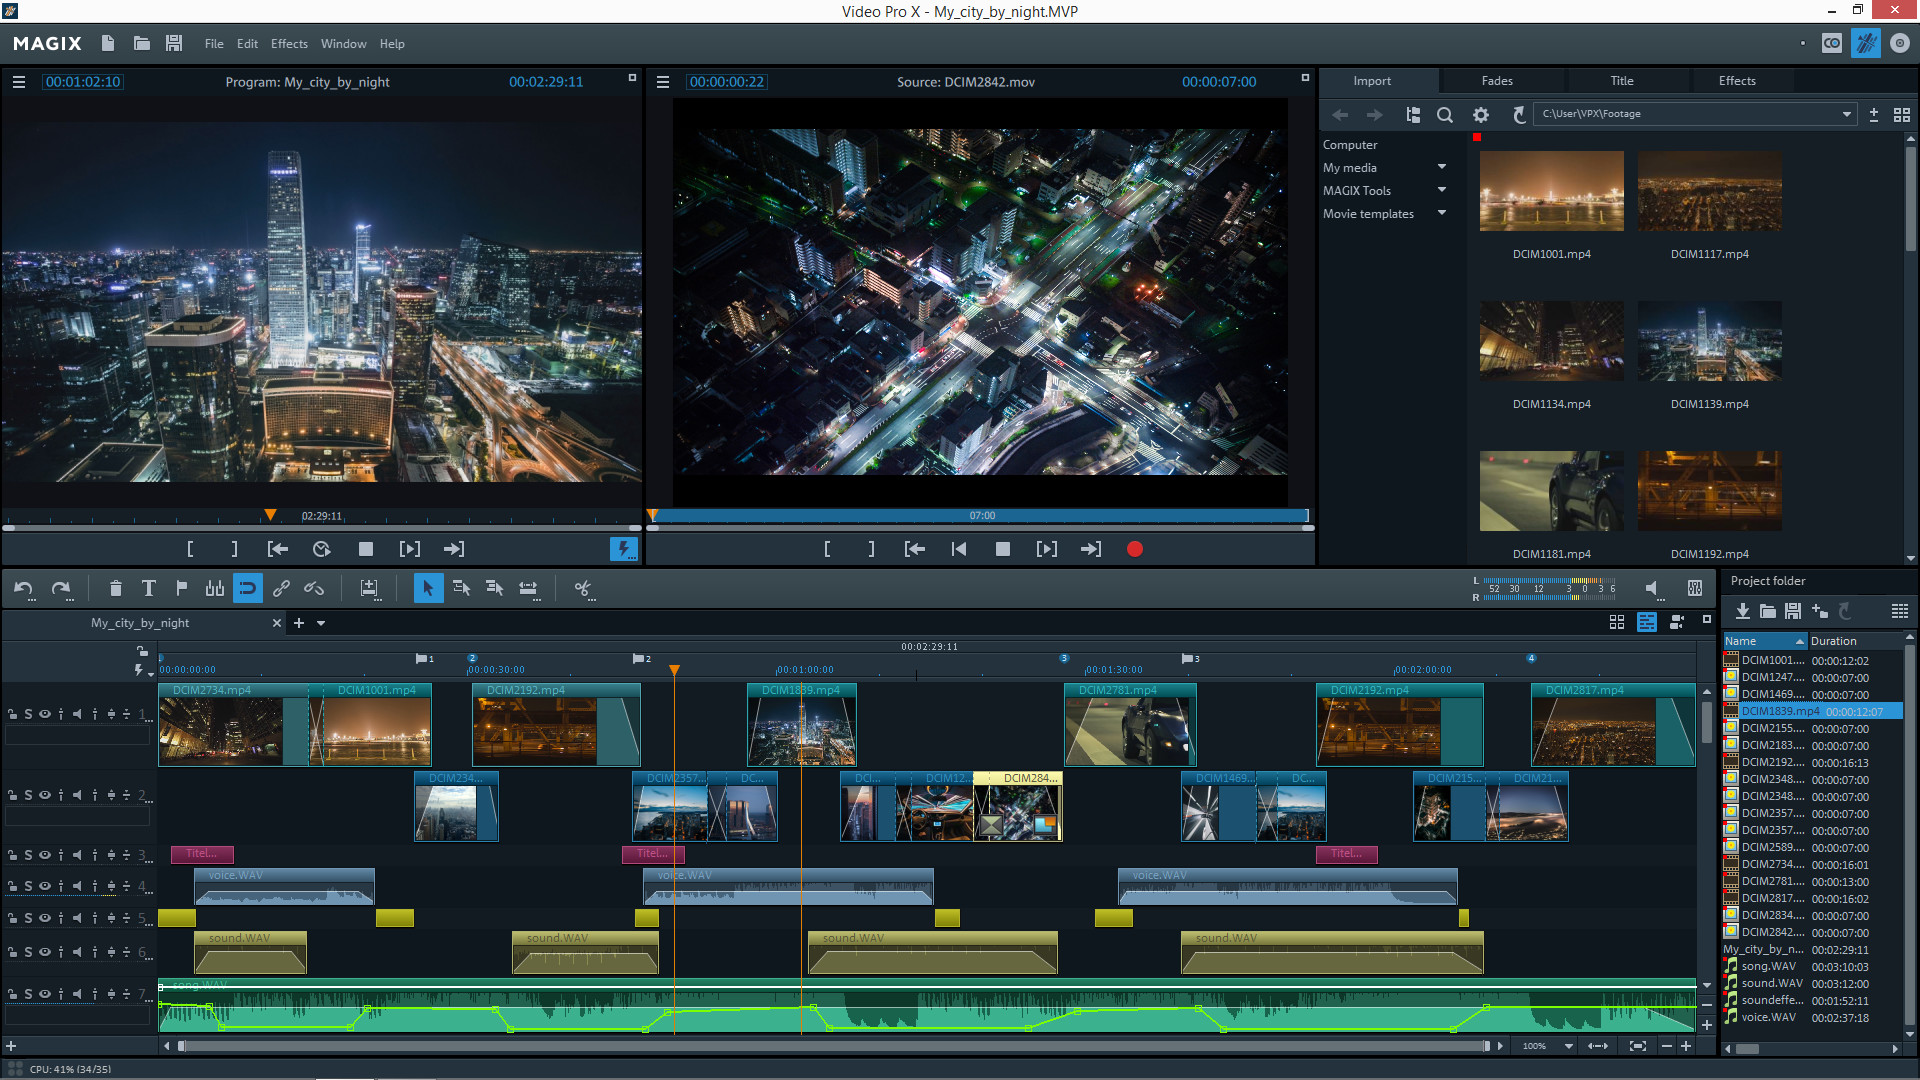
Task: Select the DCIM1139.mp4 thumbnail in Import panel
Action: tap(1709, 340)
